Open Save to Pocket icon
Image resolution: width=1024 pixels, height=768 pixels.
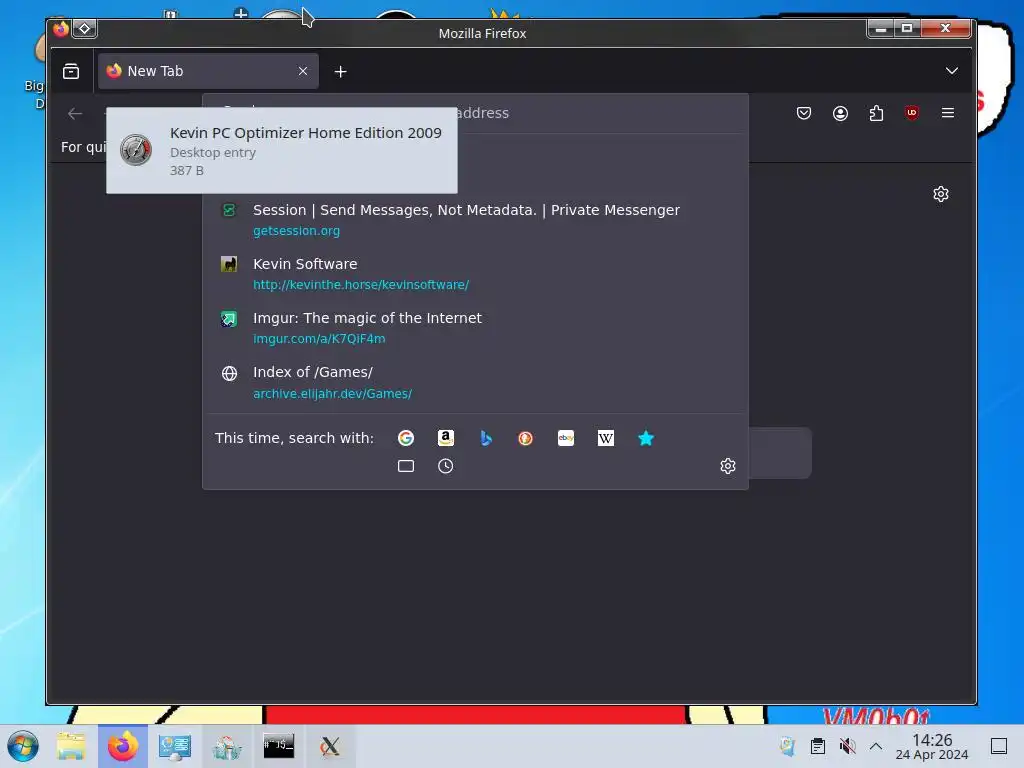[x=804, y=114]
